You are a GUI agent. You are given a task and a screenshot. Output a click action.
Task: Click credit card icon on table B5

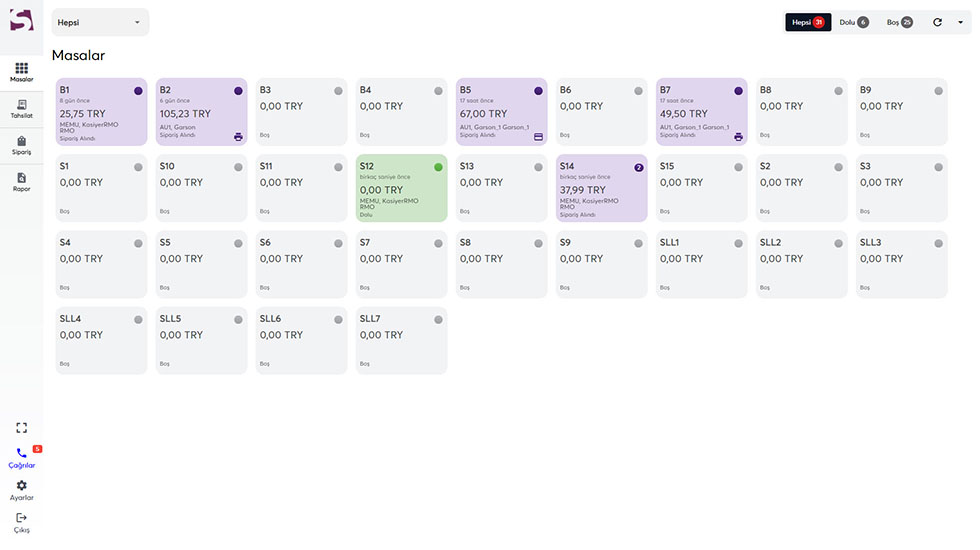pos(538,137)
